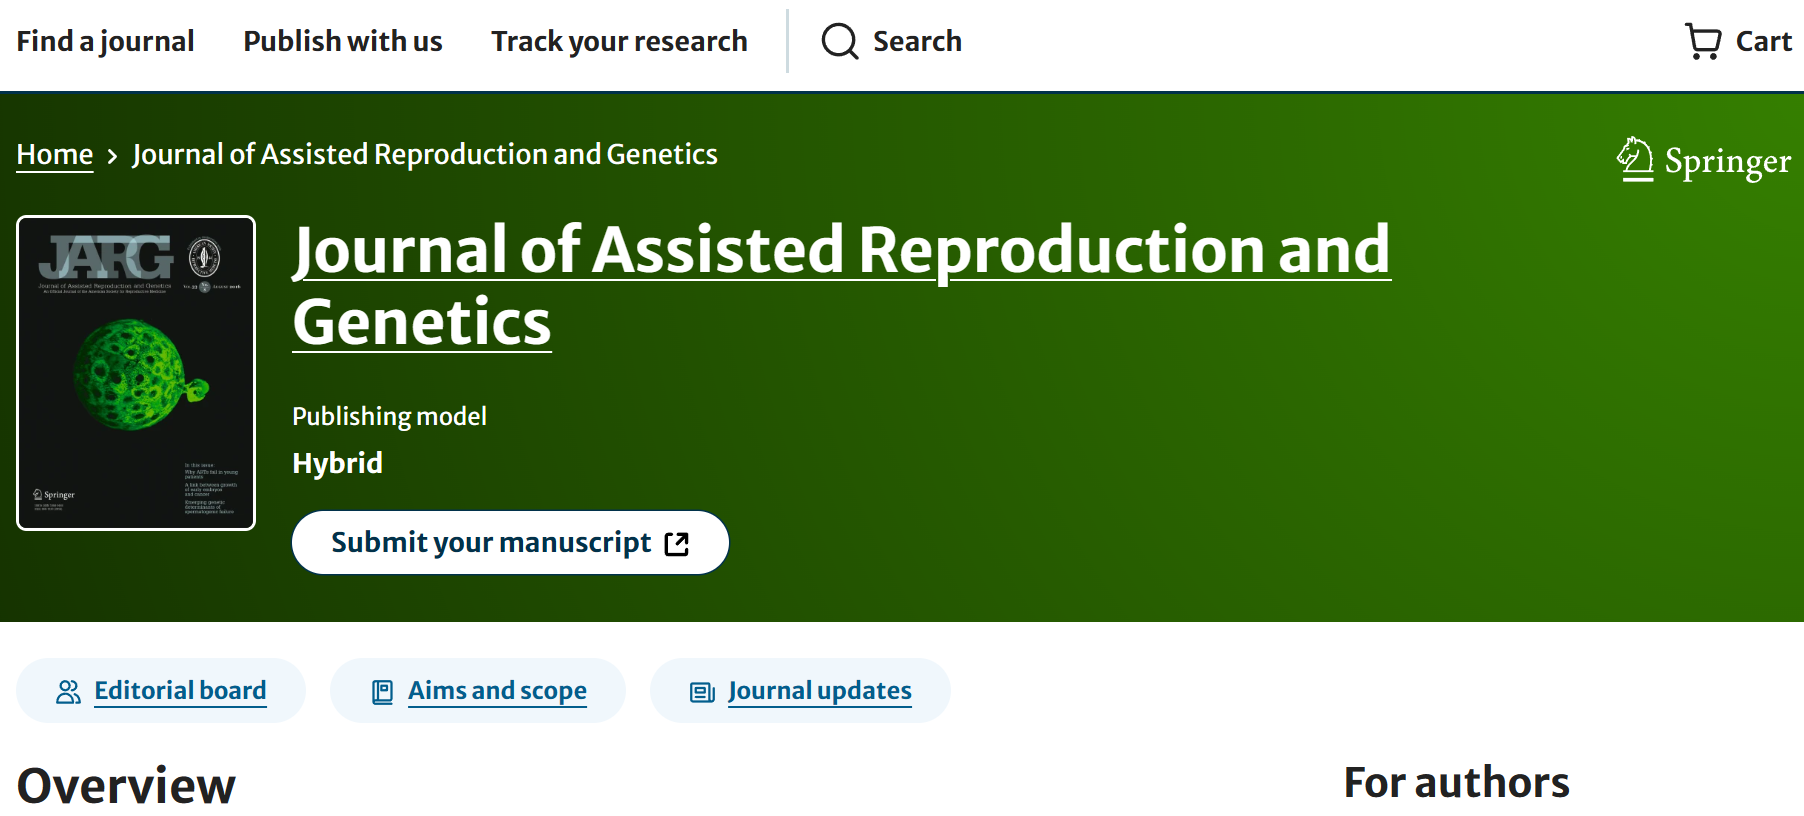This screenshot has height=816, width=1804.
Task: Click the Aims and scope book icon
Action: pyautogui.click(x=382, y=692)
